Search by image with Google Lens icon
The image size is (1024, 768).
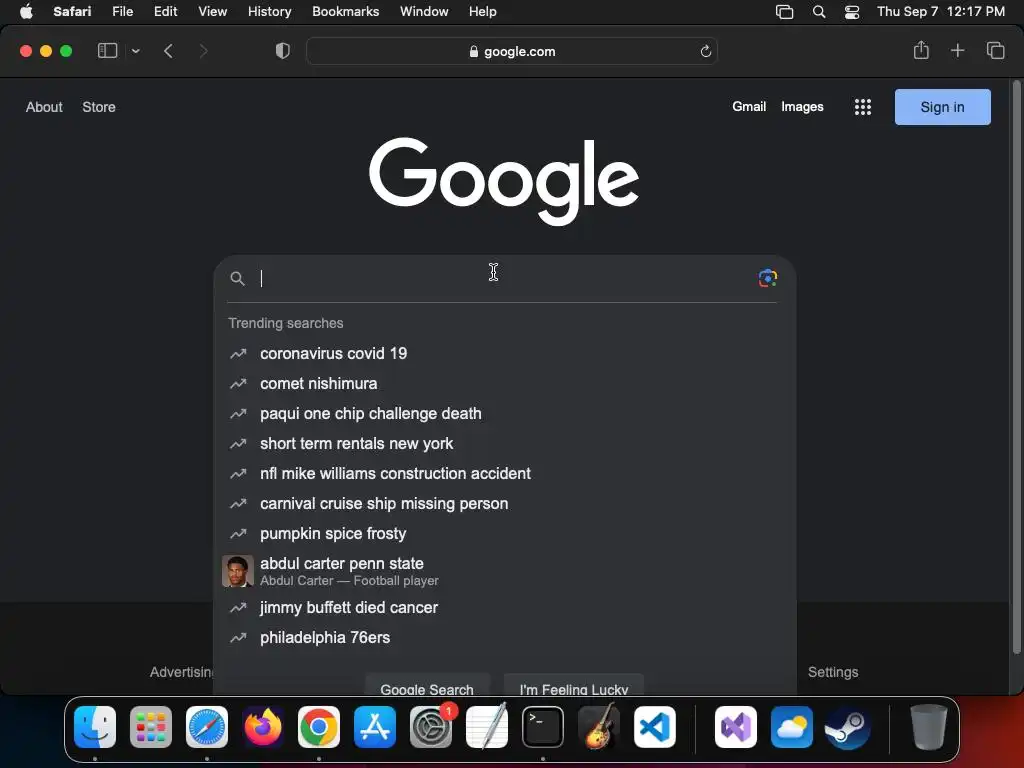click(768, 278)
